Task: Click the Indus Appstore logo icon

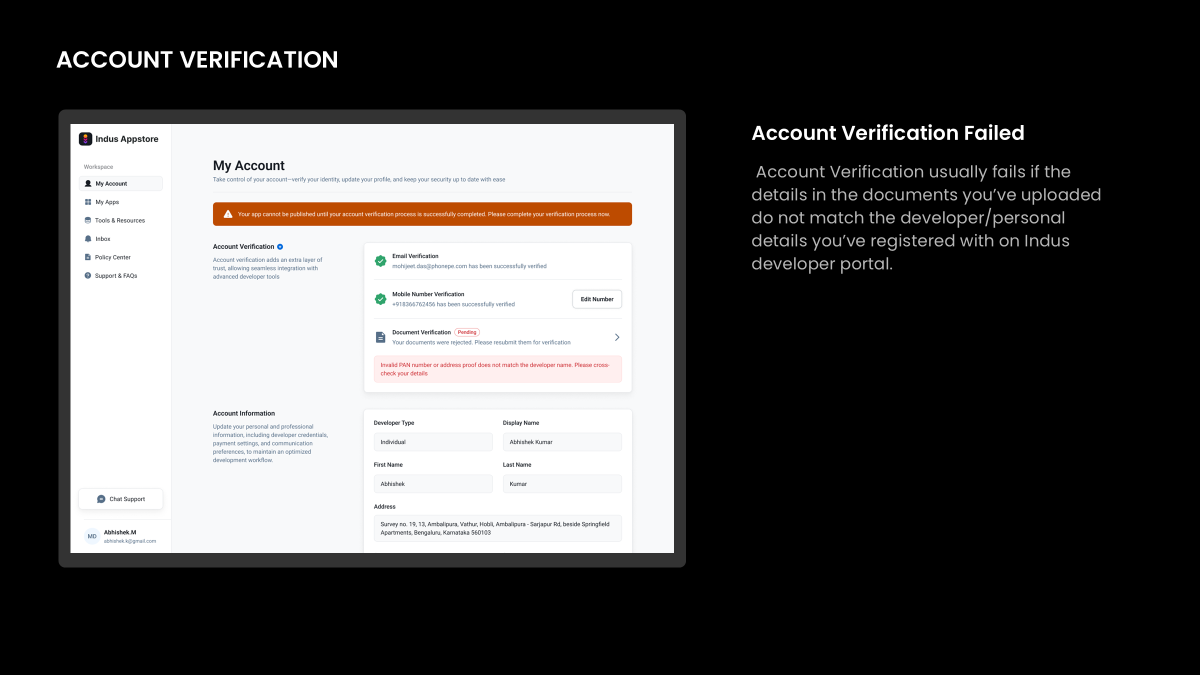Action: pos(86,139)
